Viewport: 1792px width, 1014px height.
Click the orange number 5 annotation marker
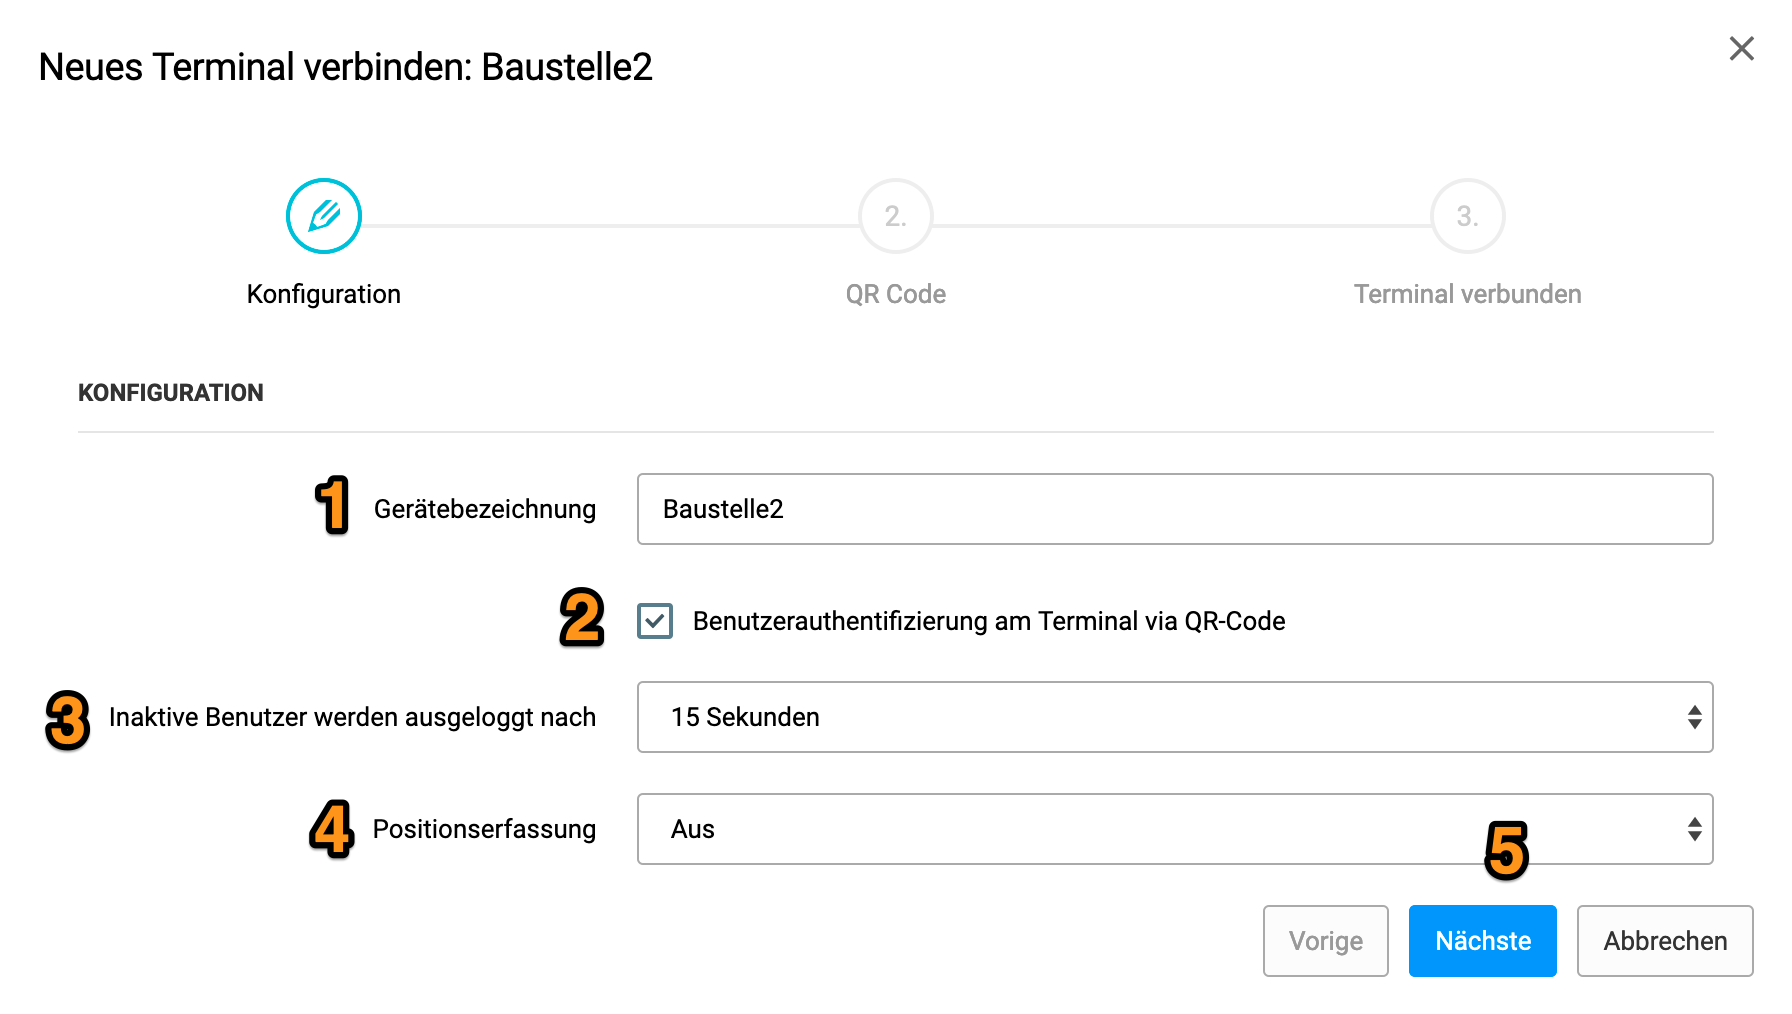pos(1507,850)
